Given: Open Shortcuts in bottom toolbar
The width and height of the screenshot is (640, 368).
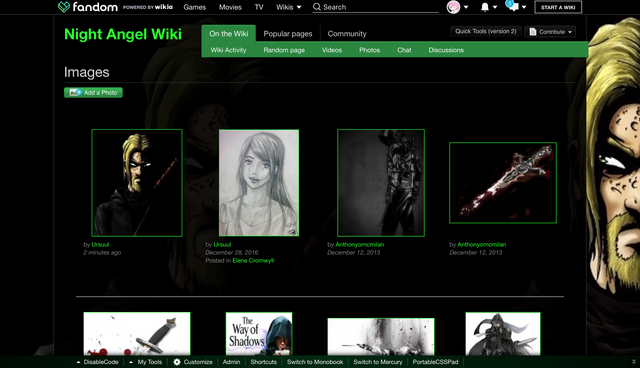Looking at the screenshot, I should (x=264, y=362).
